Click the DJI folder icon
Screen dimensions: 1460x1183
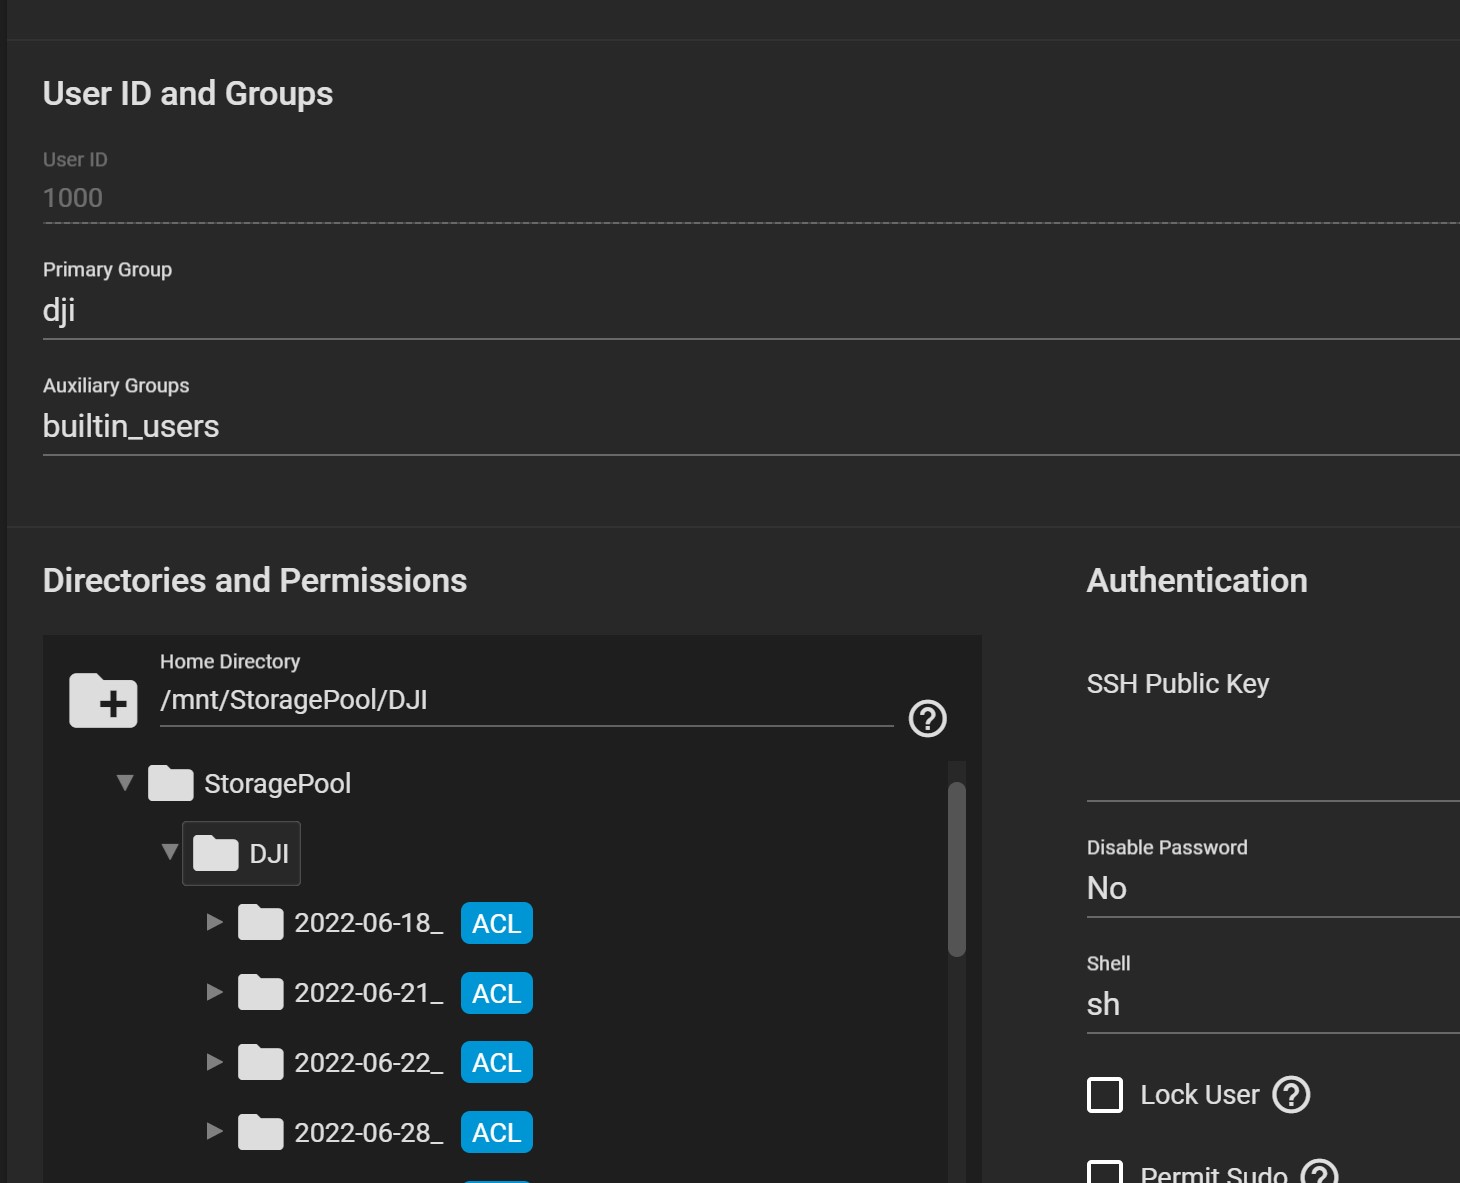(216, 853)
